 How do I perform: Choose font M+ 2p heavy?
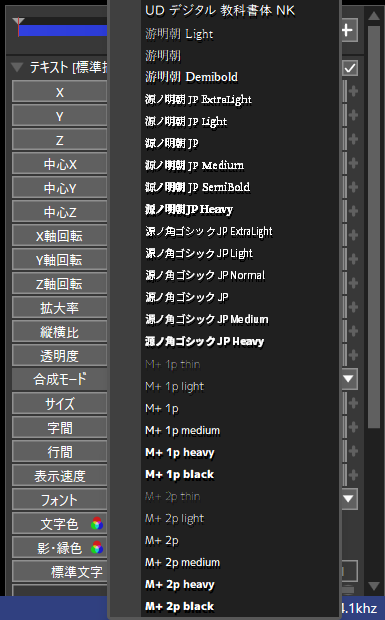tap(180, 584)
